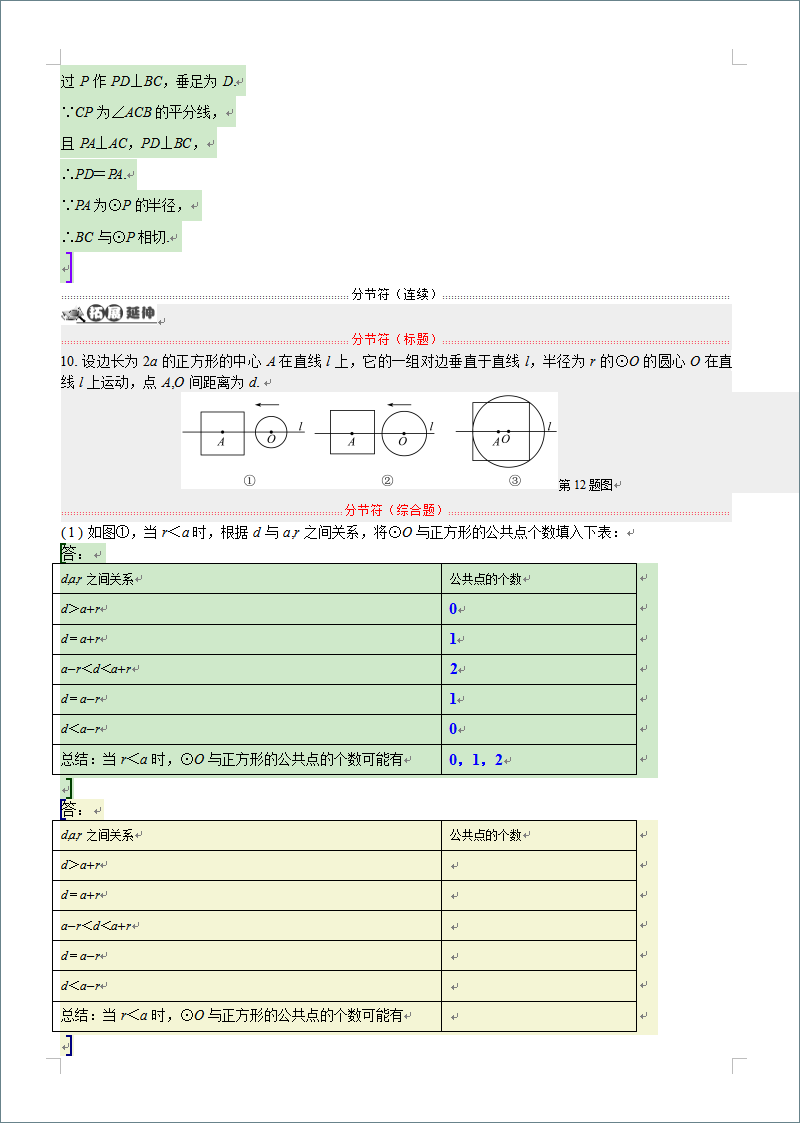Click the line "过 P 作 PD⊥BC，垂足为 D."
This screenshot has height=1123, width=800.
[148, 82]
